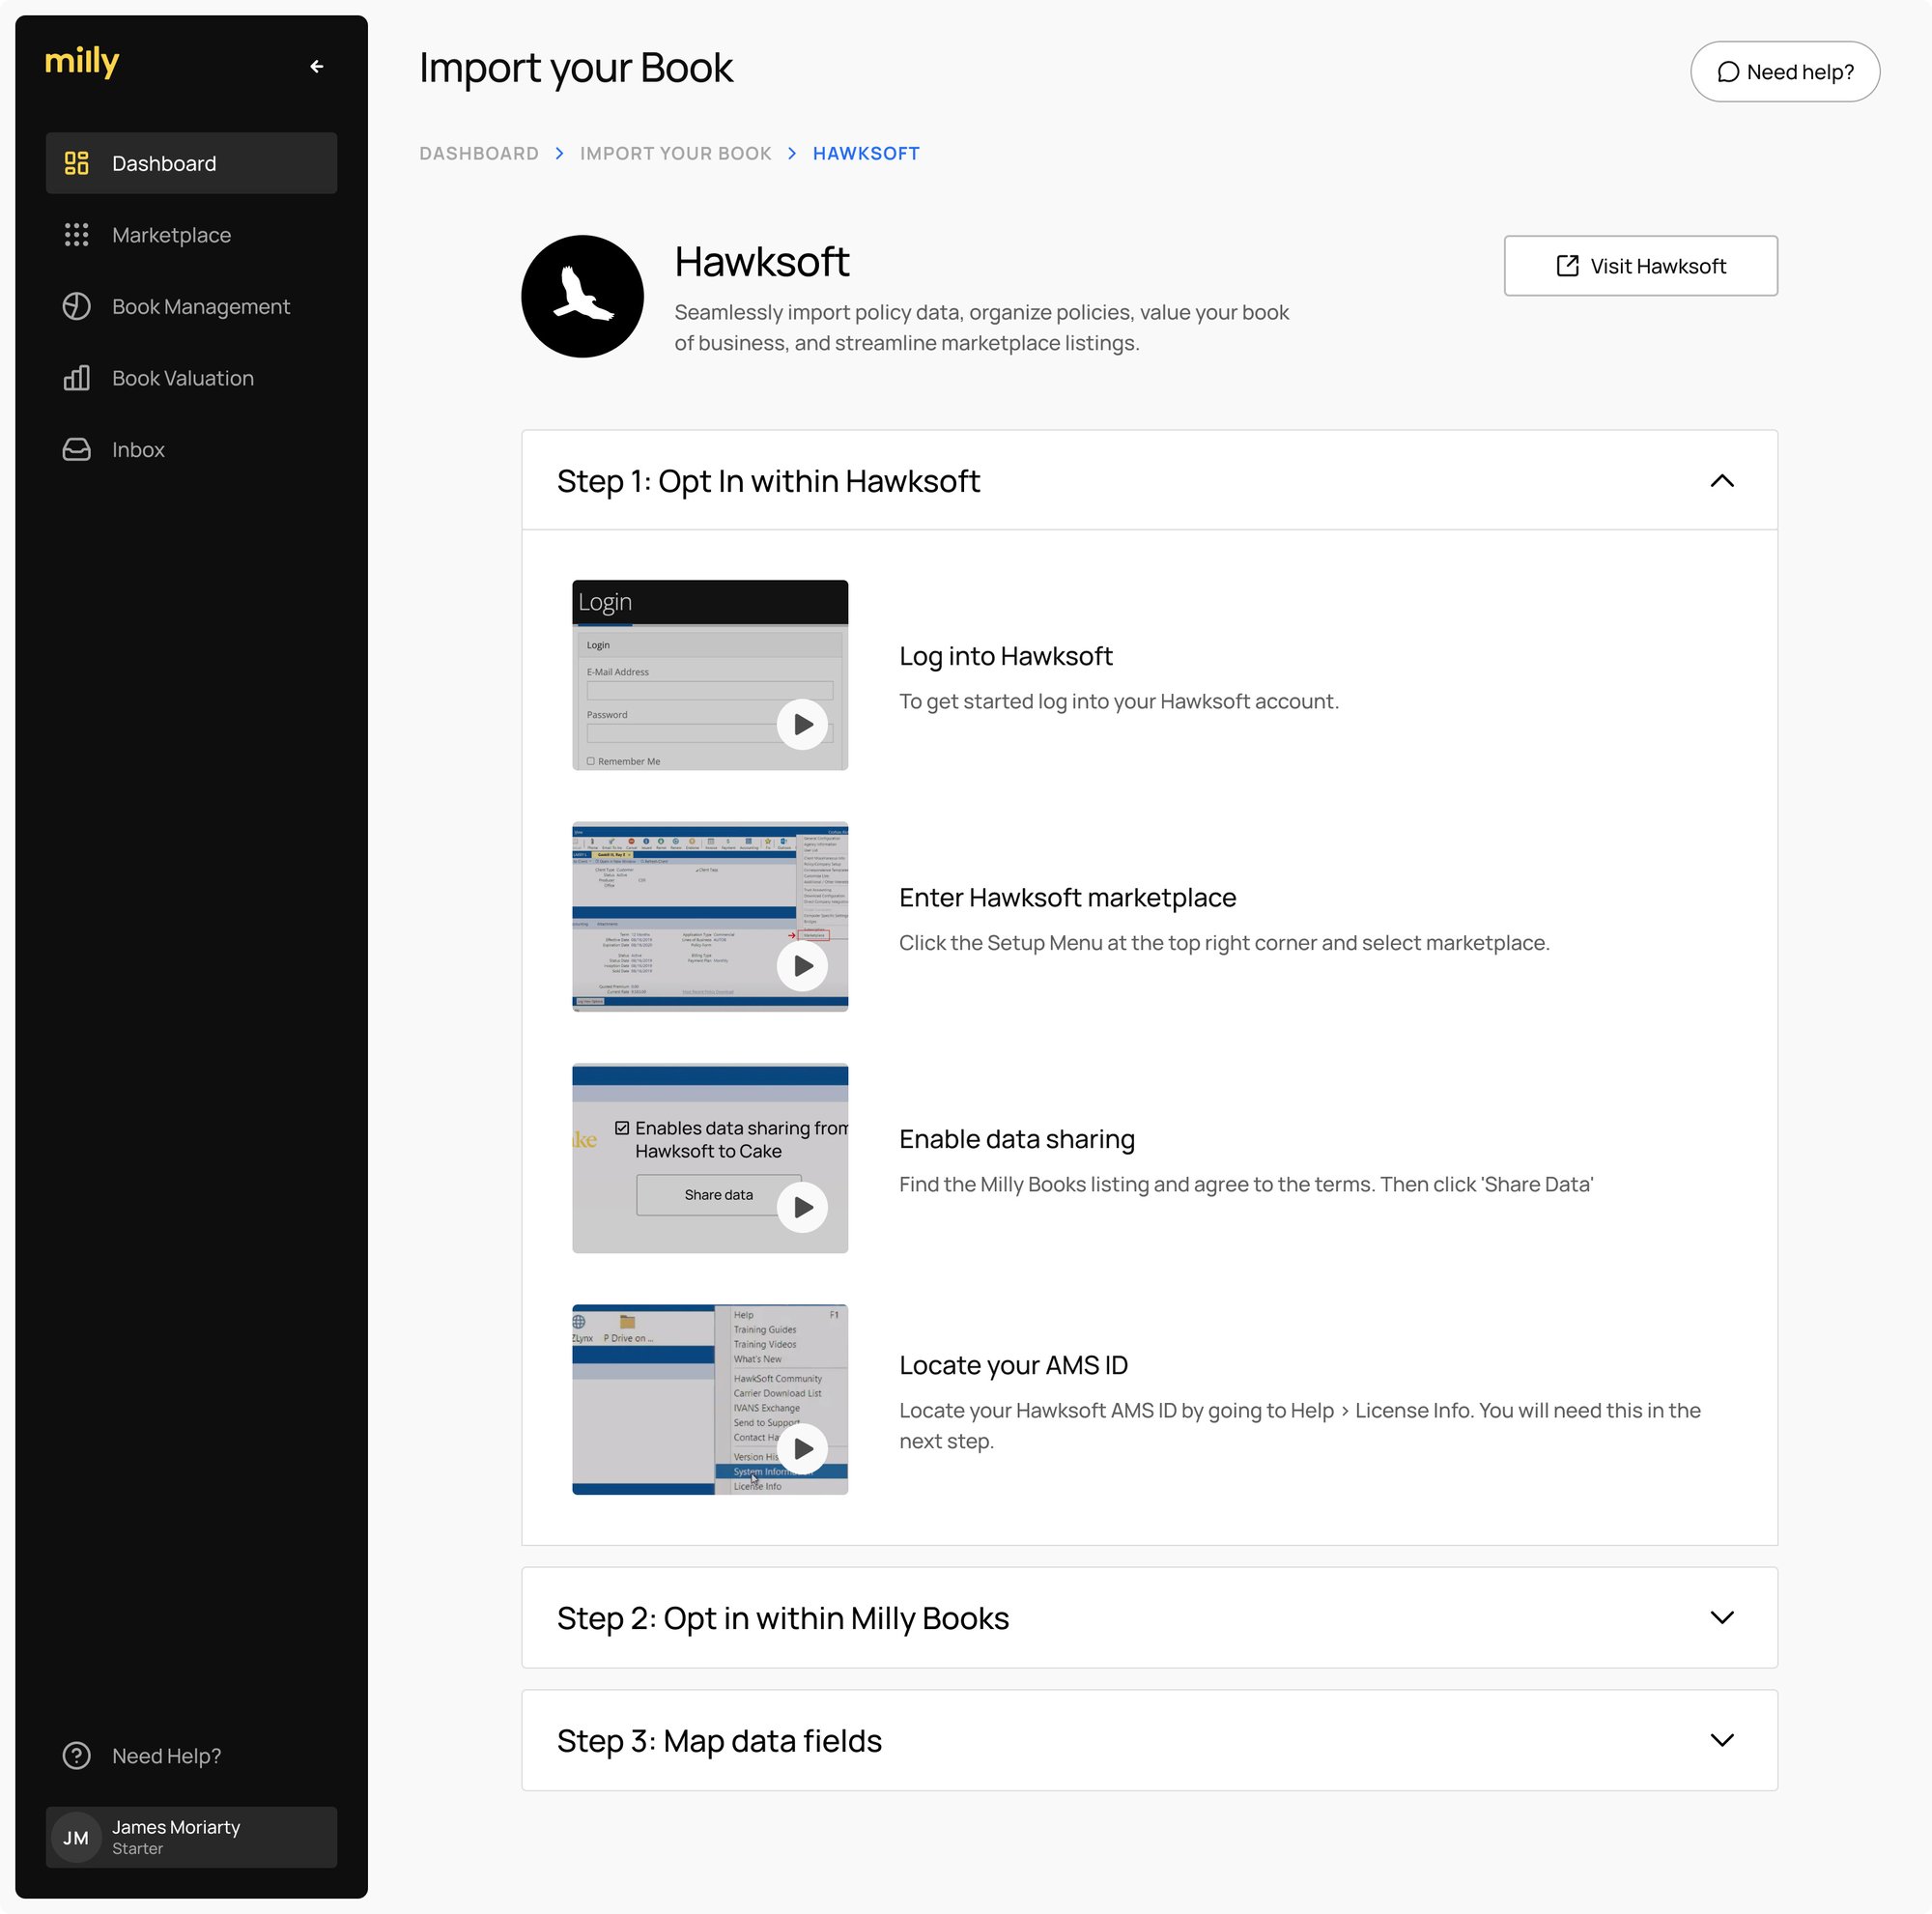This screenshot has width=1932, height=1914.
Task: Play the Enter Hawksoft marketplace video
Action: (802, 965)
